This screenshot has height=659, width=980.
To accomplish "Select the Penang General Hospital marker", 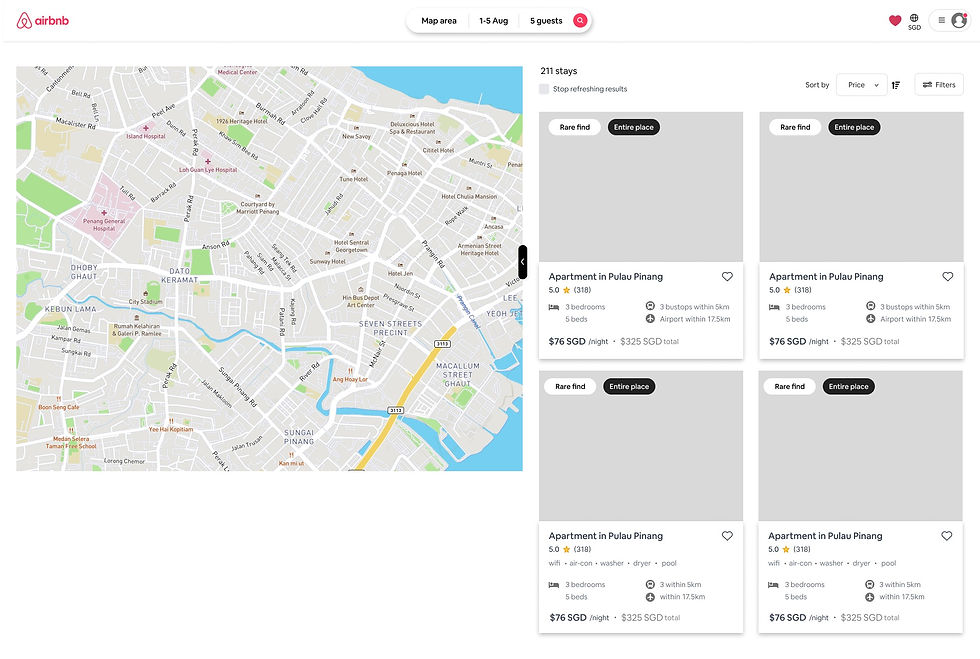I will point(104,213).
